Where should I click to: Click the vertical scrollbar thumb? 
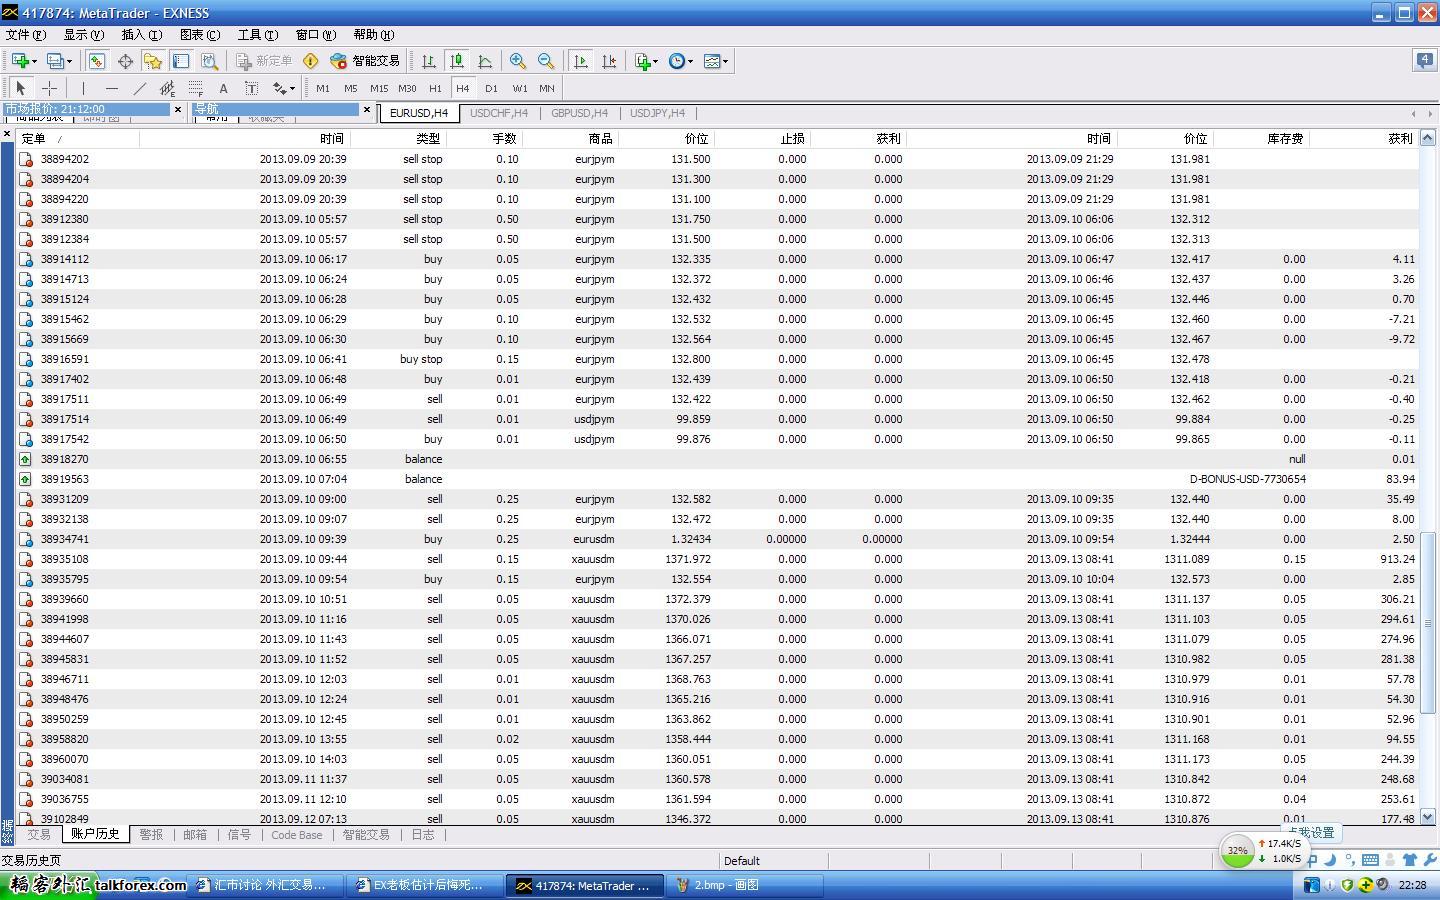coord(1428,621)
